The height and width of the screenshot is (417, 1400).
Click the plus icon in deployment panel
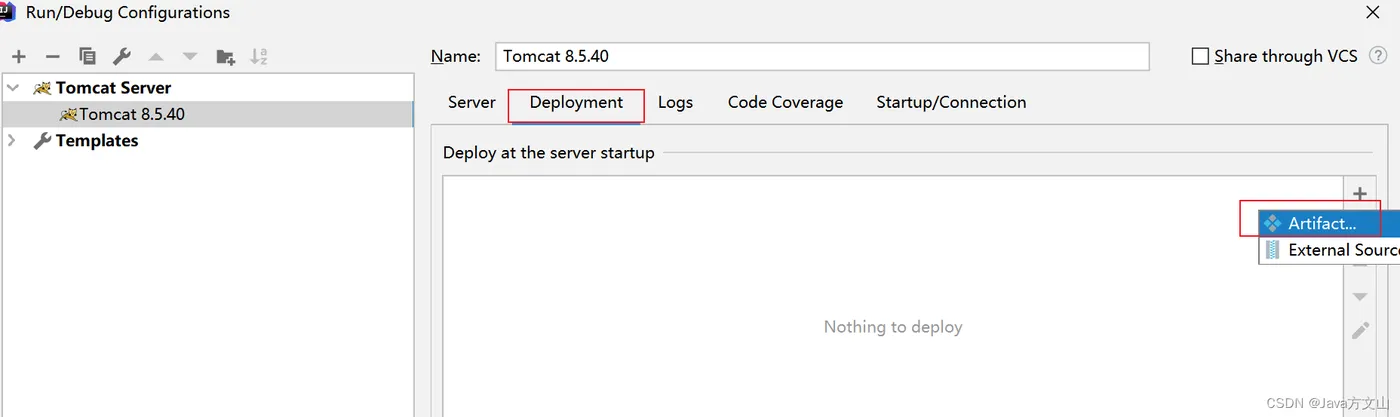1359,194
